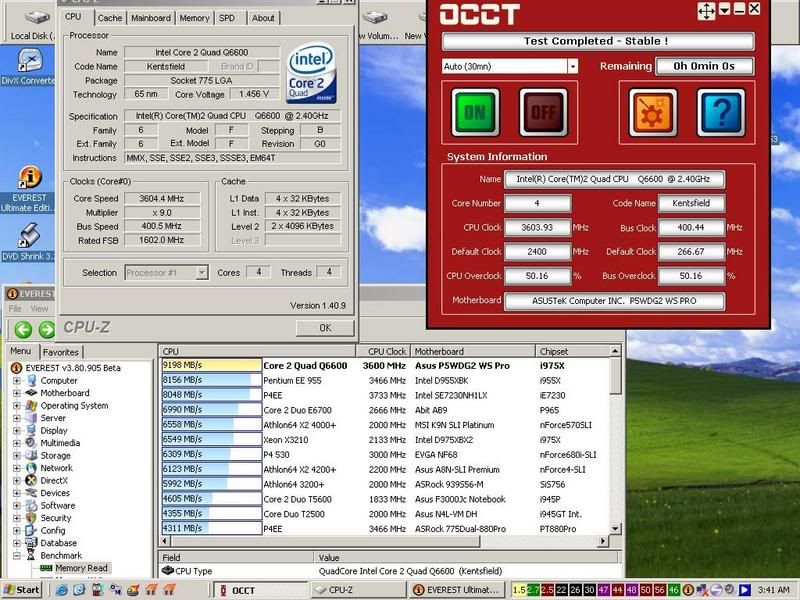The height and width of the screenshot is (600, 800).
Task: Click scroll-right arrow of benchmark horizontal scrollbar
Action: click(604, 541)
